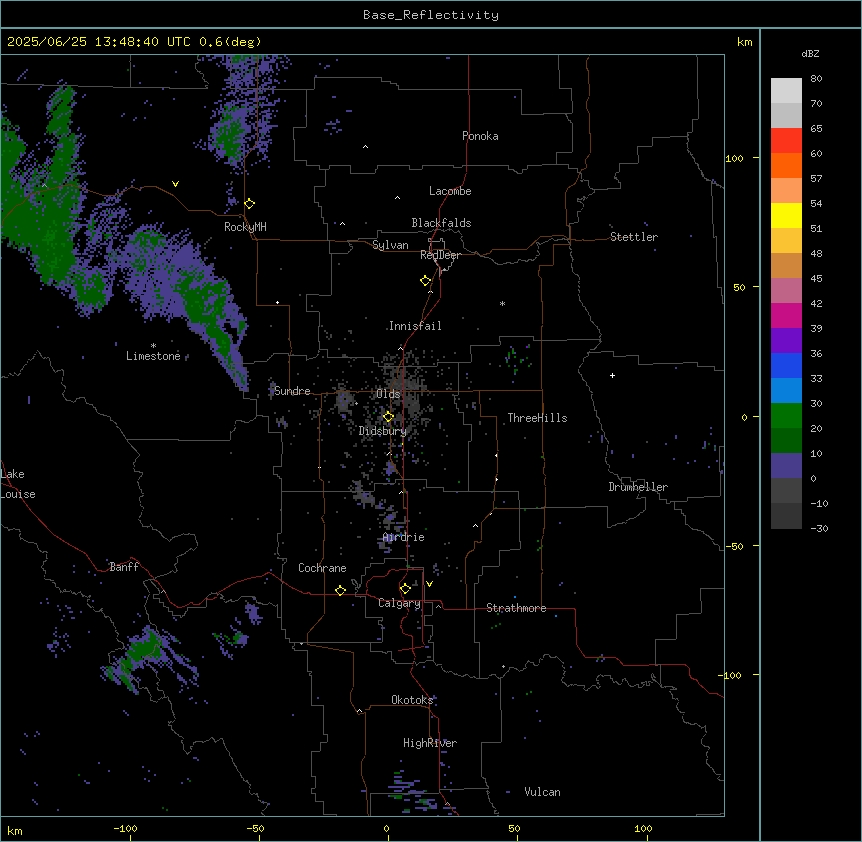This screenshot has height=842, width=862.
Task: Pick the green legend swatch between 30 and 20
Action: tap(786, 416)
